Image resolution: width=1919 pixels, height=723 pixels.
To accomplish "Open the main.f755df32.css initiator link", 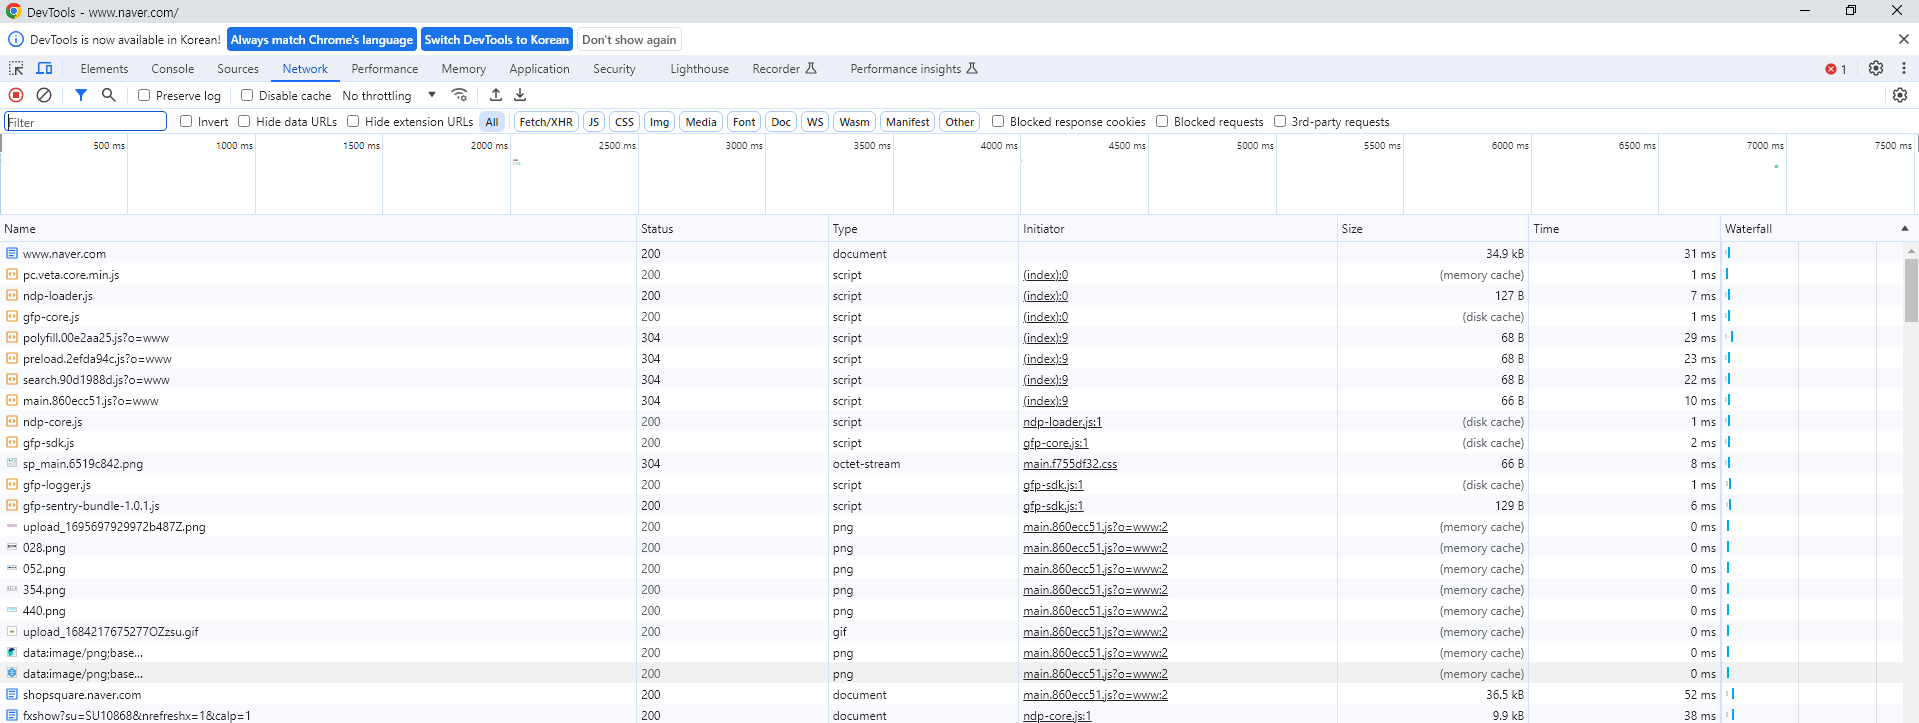I will click(x=1070, y=464).
